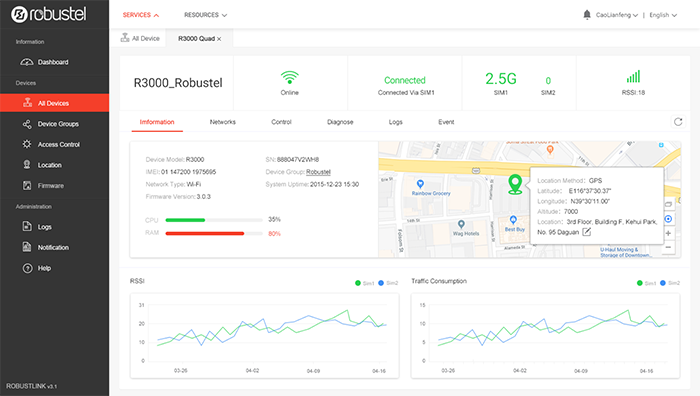Click the Connected status text
This screenshot has height=396, width=700.
coord(405,80)
